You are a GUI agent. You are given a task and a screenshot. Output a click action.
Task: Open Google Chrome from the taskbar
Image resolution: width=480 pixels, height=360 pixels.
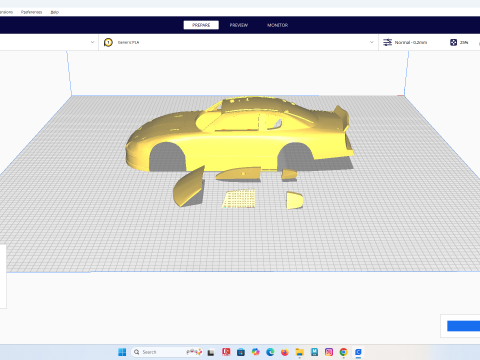(343, 352)
